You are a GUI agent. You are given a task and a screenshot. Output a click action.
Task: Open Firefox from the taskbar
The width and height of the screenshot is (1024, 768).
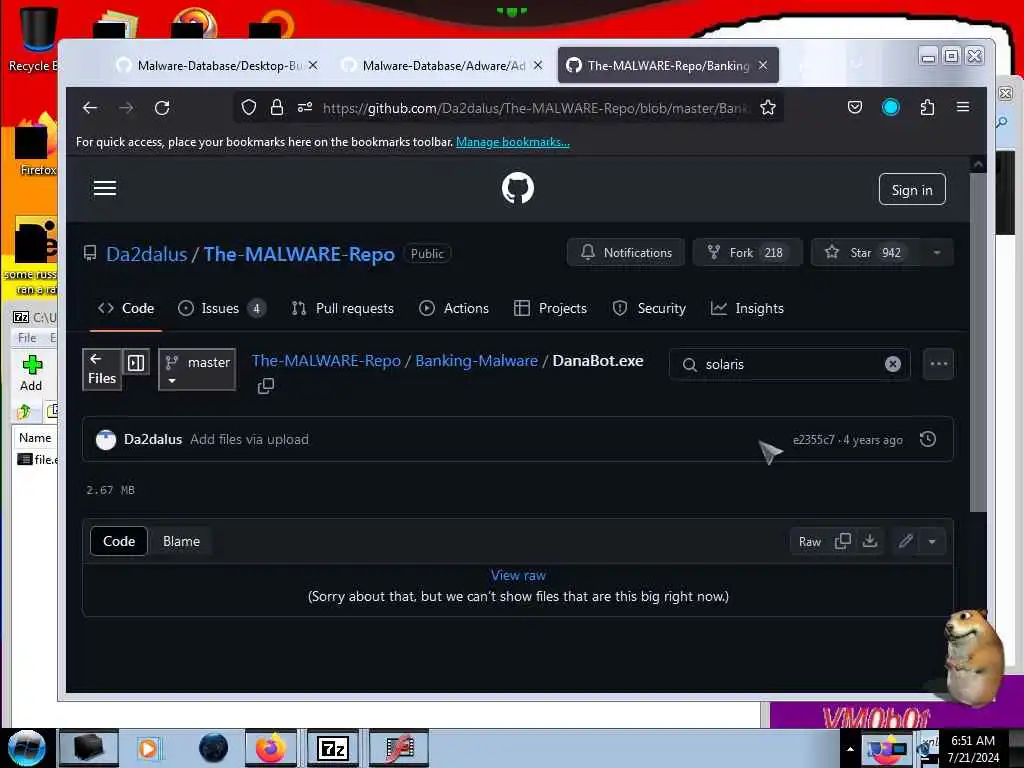click(x=270, y=748)
